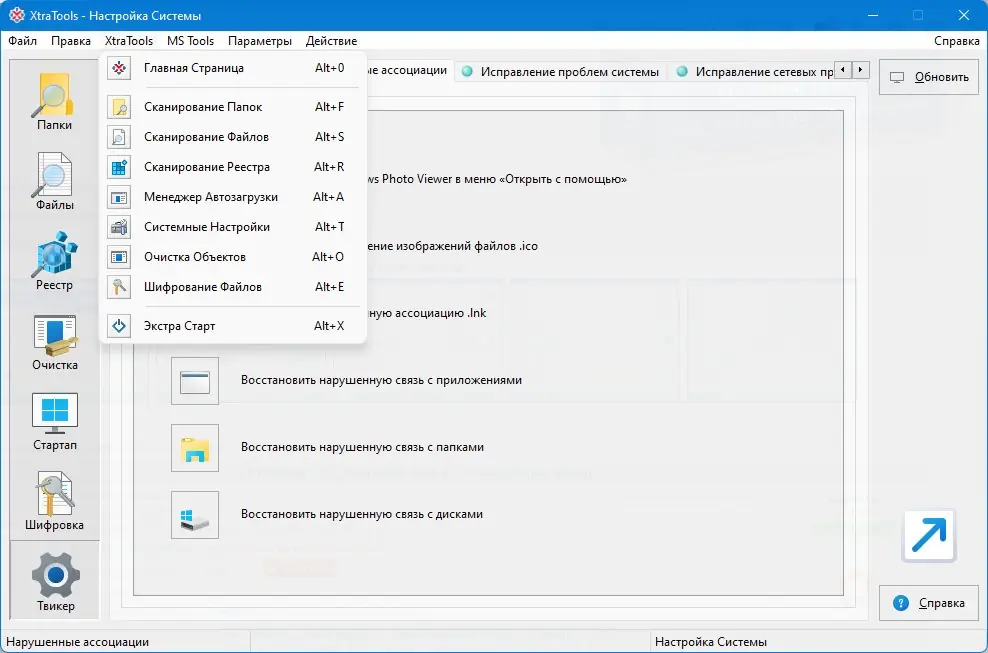
Task: Open the Действие menu
Action: click(x=331, y=41)
